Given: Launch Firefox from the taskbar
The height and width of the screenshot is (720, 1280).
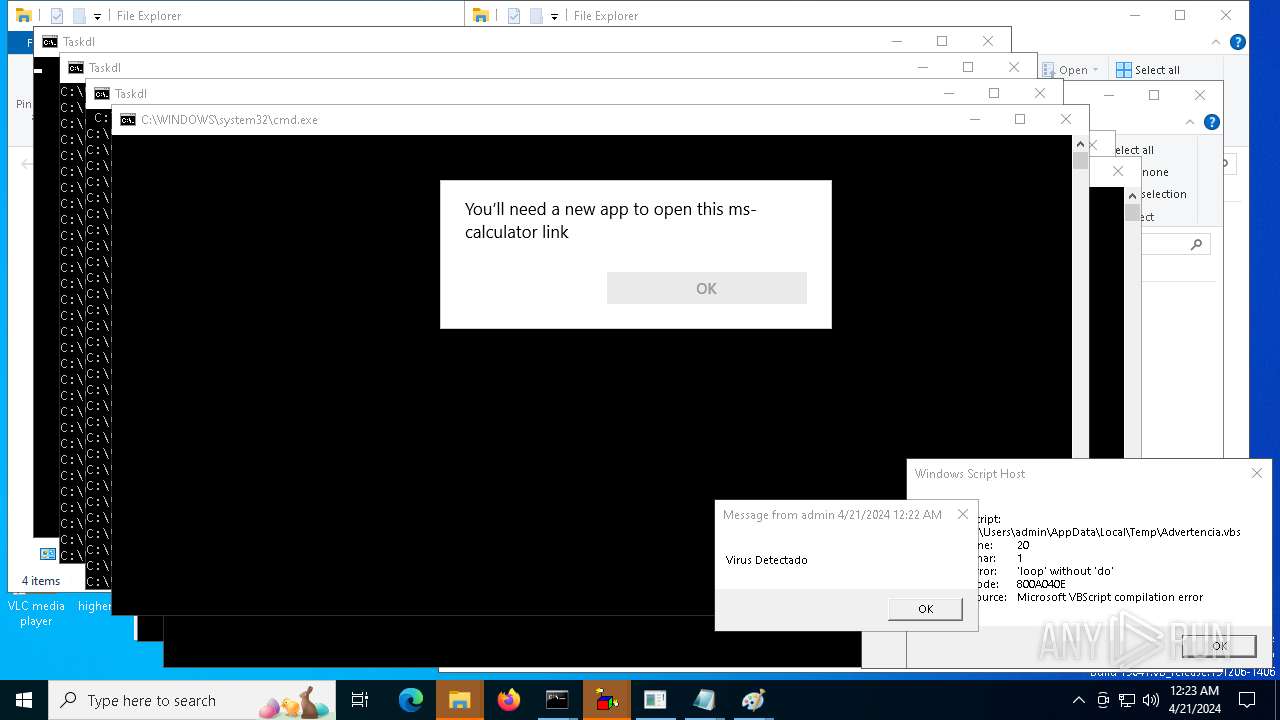Looking at the screenshot, I should coord(509,700).
